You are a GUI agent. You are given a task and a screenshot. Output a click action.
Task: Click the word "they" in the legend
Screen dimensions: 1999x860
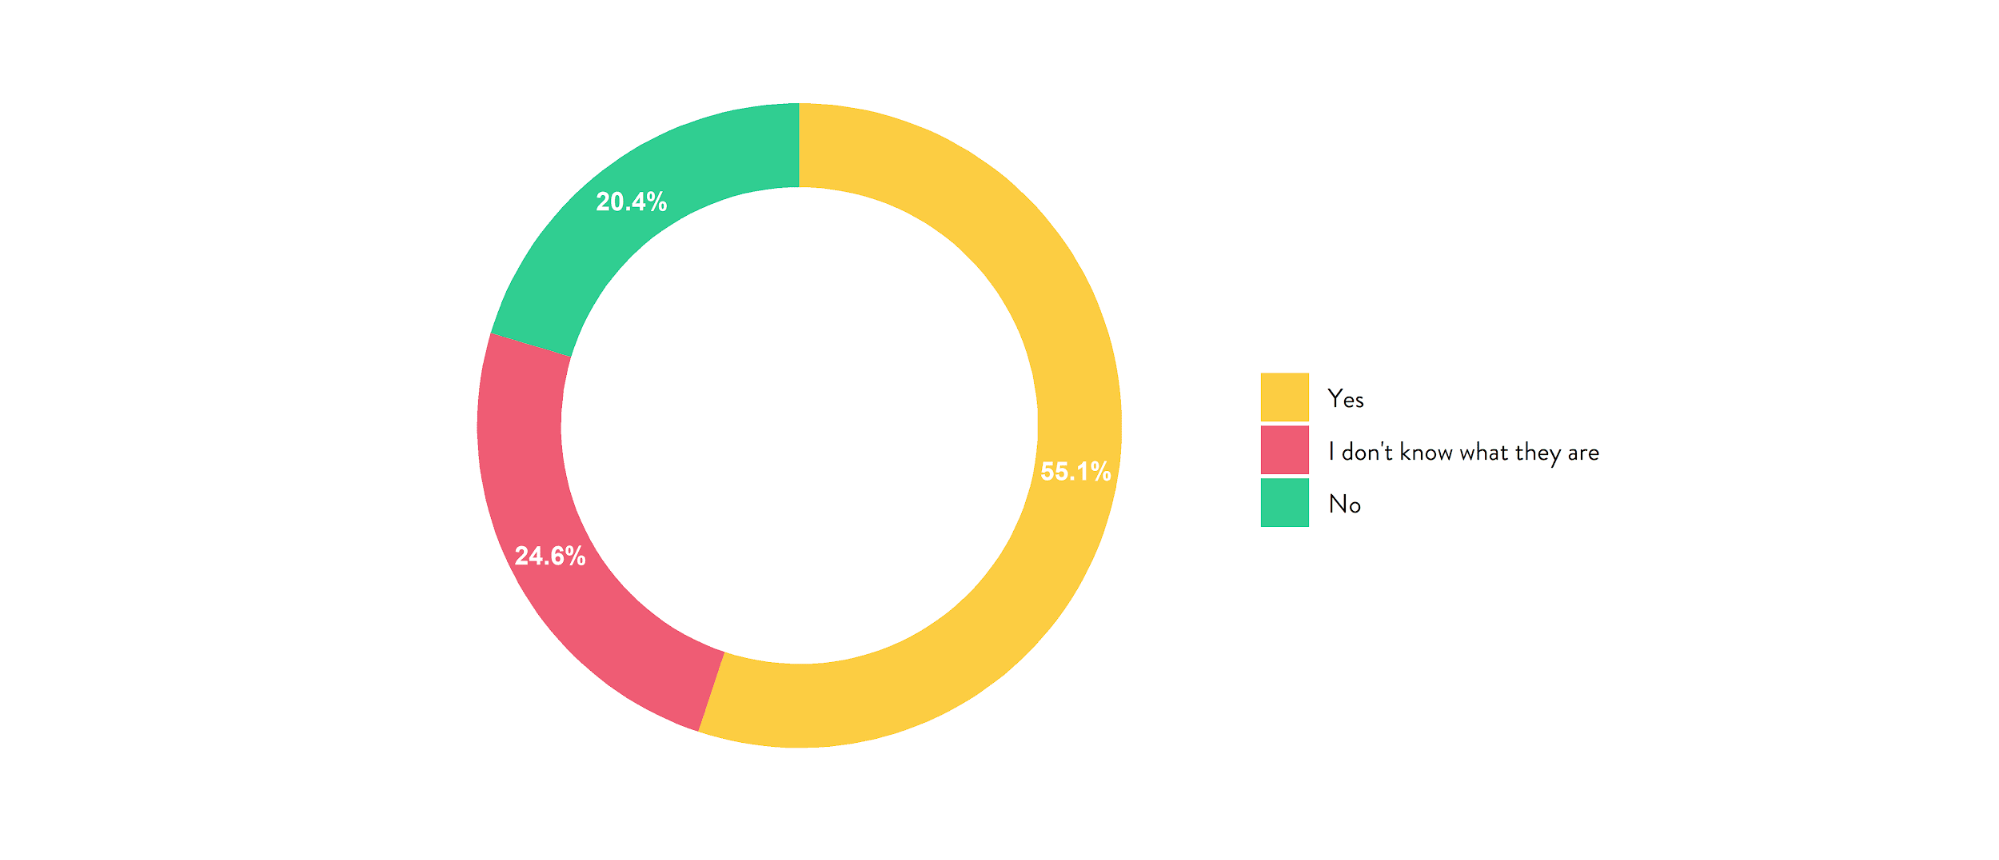coord(1537,453)
